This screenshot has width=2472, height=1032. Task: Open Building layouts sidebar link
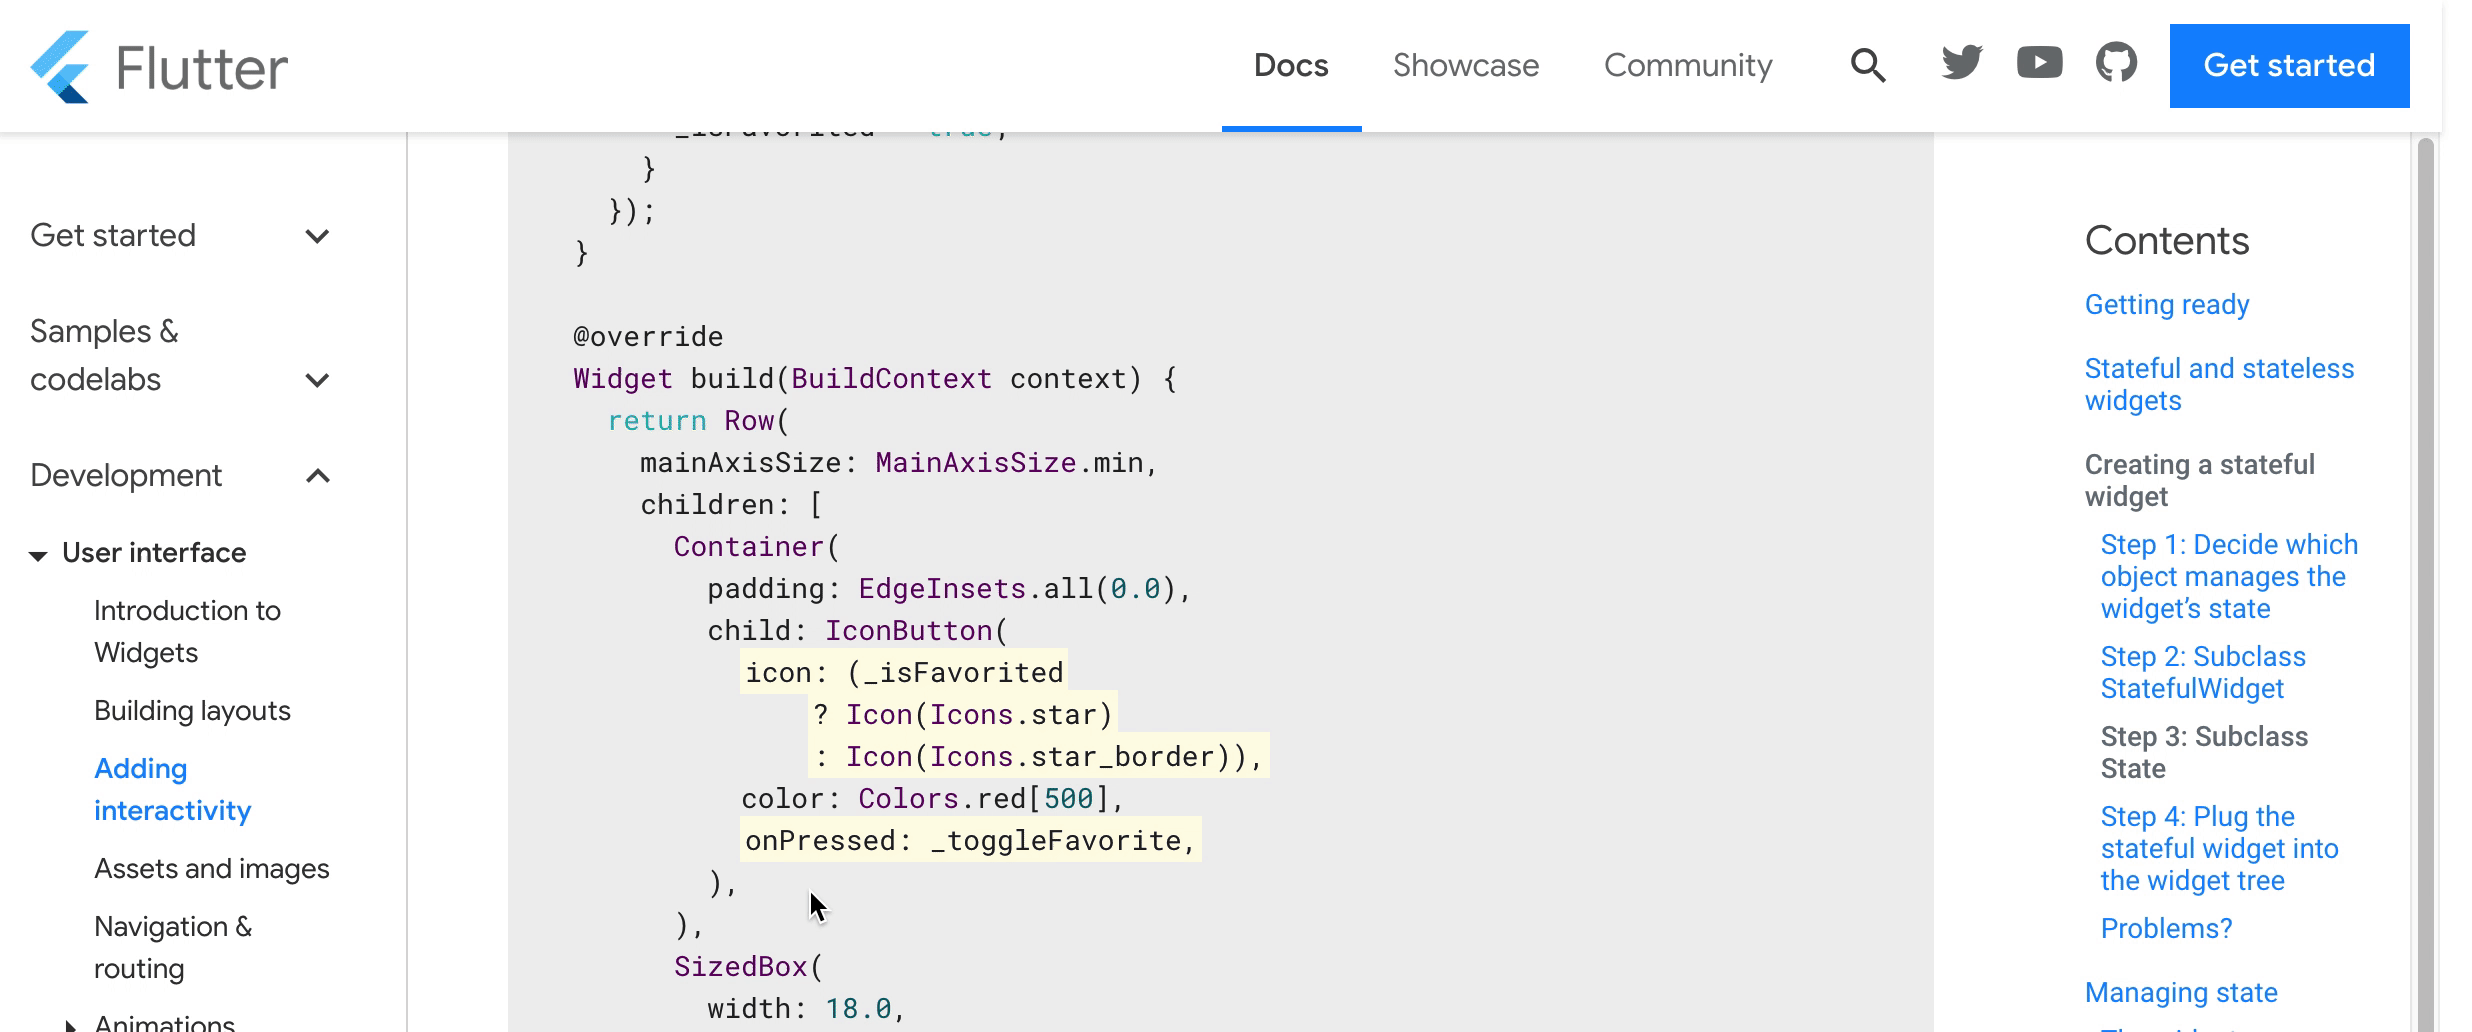pos(192,711)
